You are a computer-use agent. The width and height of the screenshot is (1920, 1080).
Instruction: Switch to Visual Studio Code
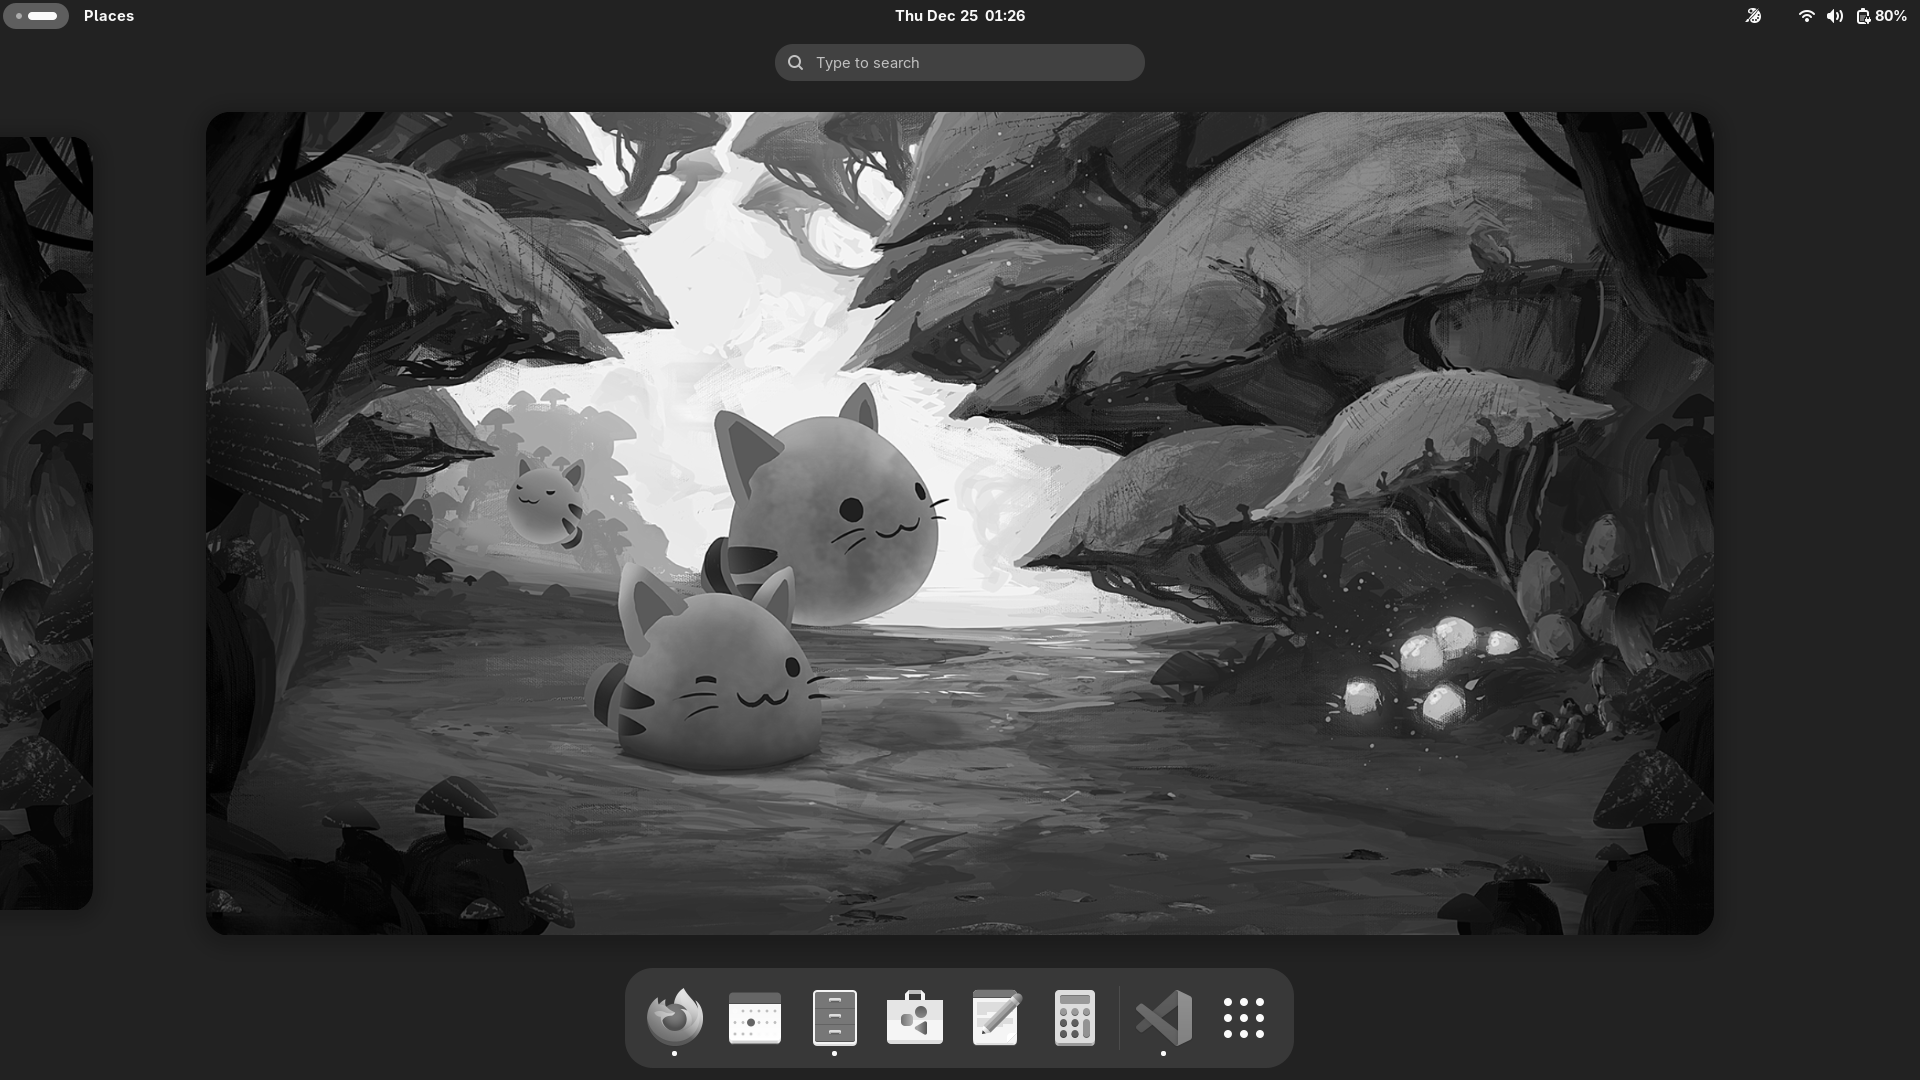pyautogui.click(x=1163, y=1018)
